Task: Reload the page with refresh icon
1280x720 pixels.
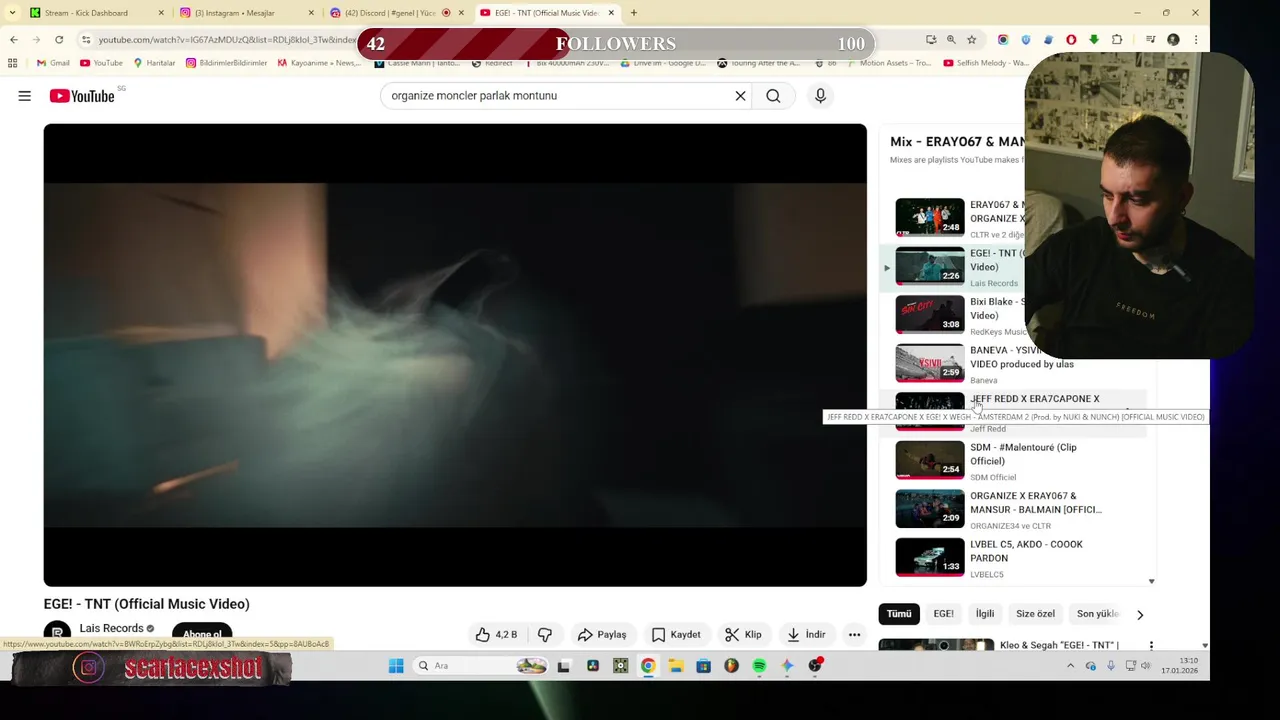Action: point(59,39)
